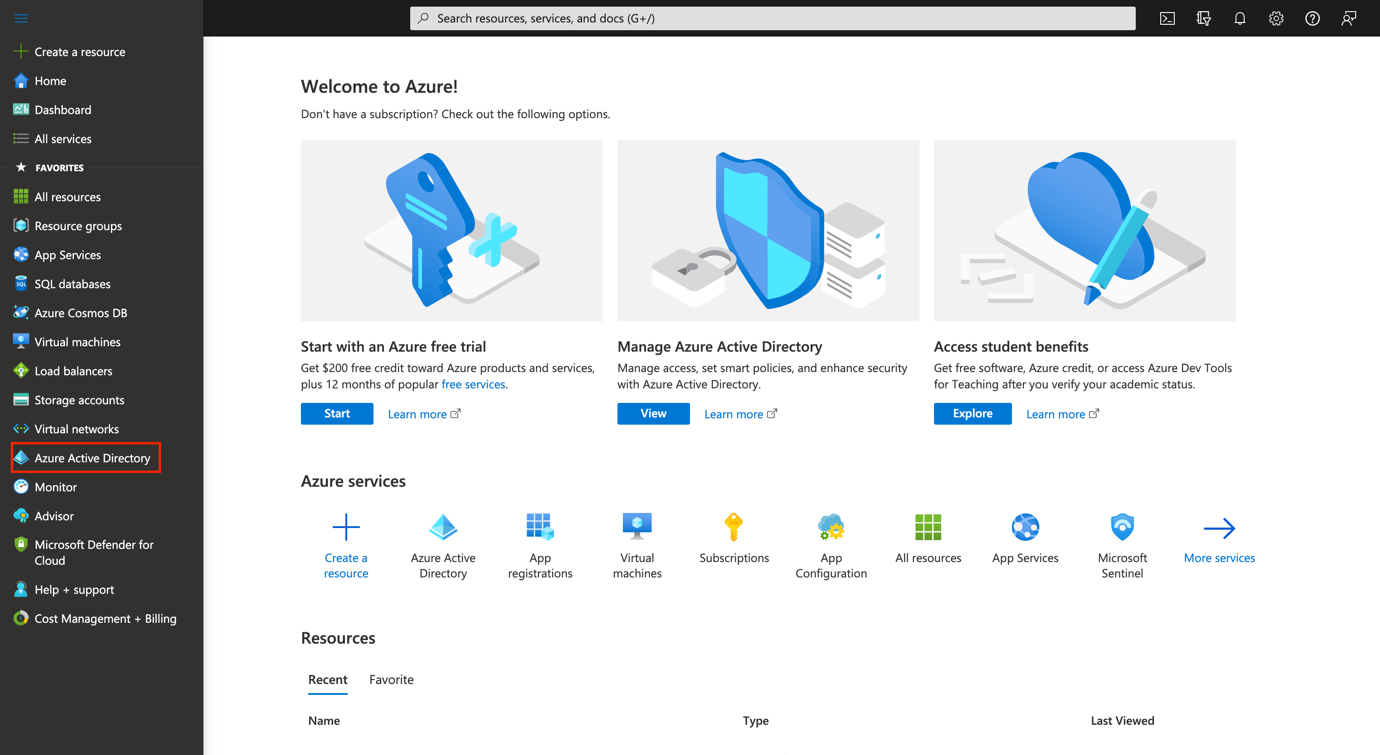
Task: Open the Virtual machines tile under Azure services
Action: (x=637, y=545)
